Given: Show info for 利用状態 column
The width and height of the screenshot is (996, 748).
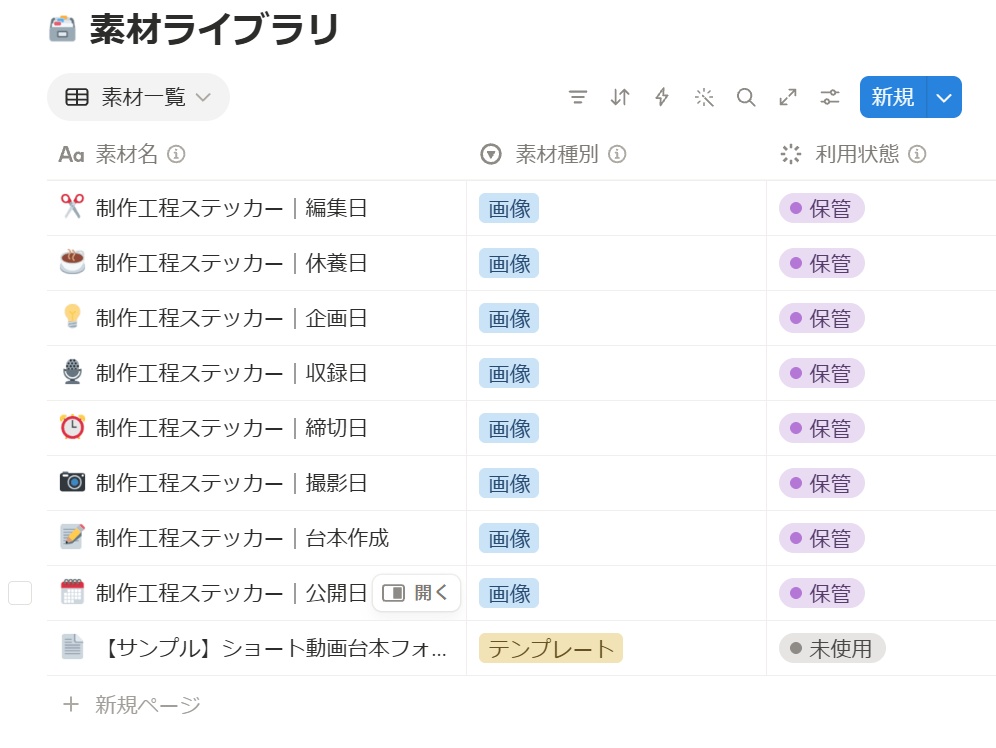Looking at the screenshot, I should (917, 154).
